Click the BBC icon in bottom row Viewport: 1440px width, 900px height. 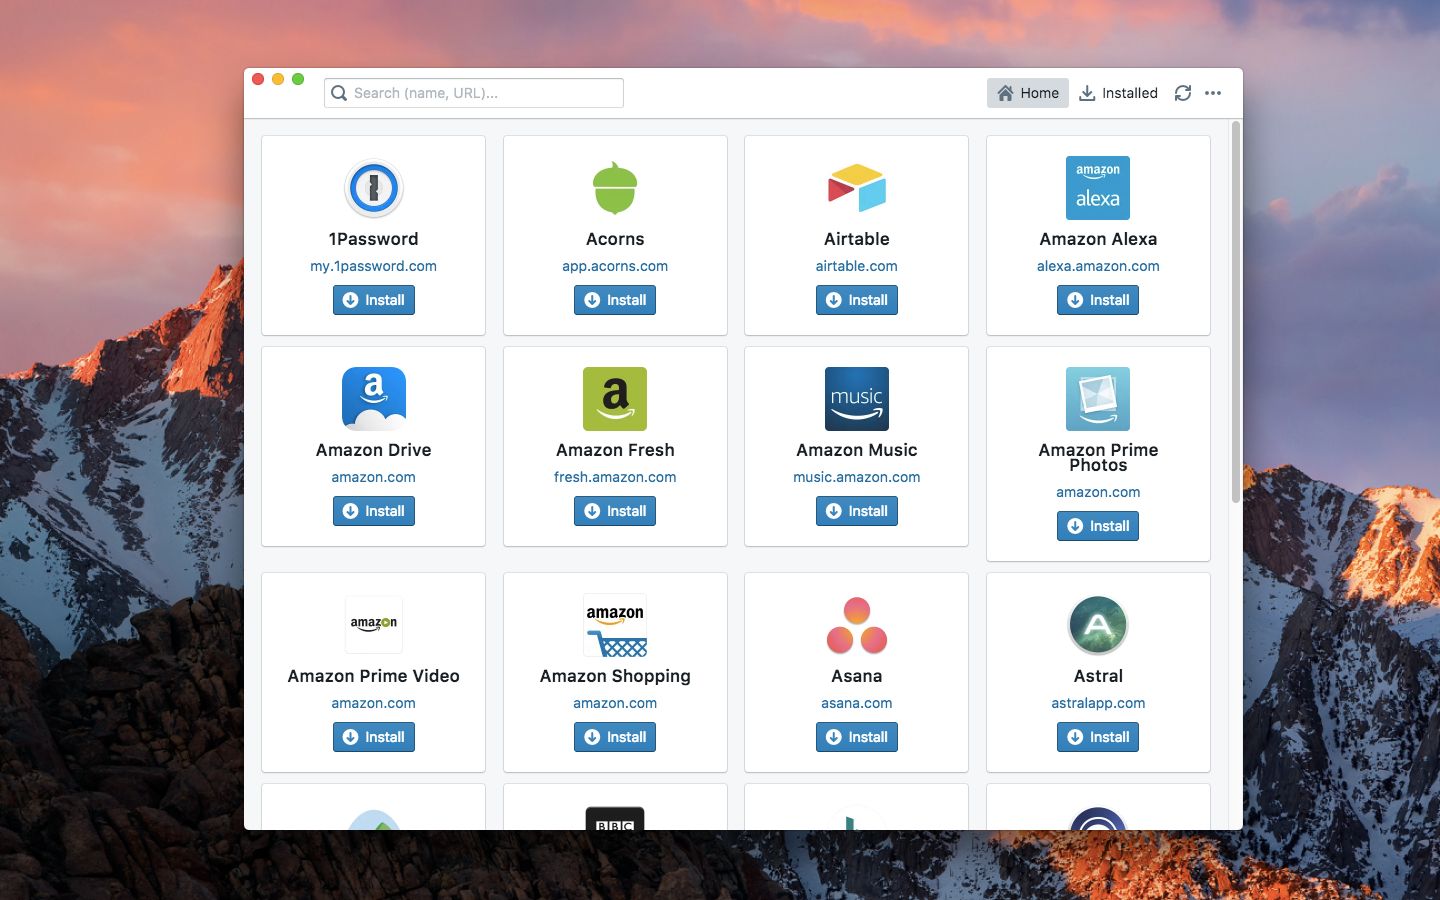pyautogui.click(x=615, y=818)
